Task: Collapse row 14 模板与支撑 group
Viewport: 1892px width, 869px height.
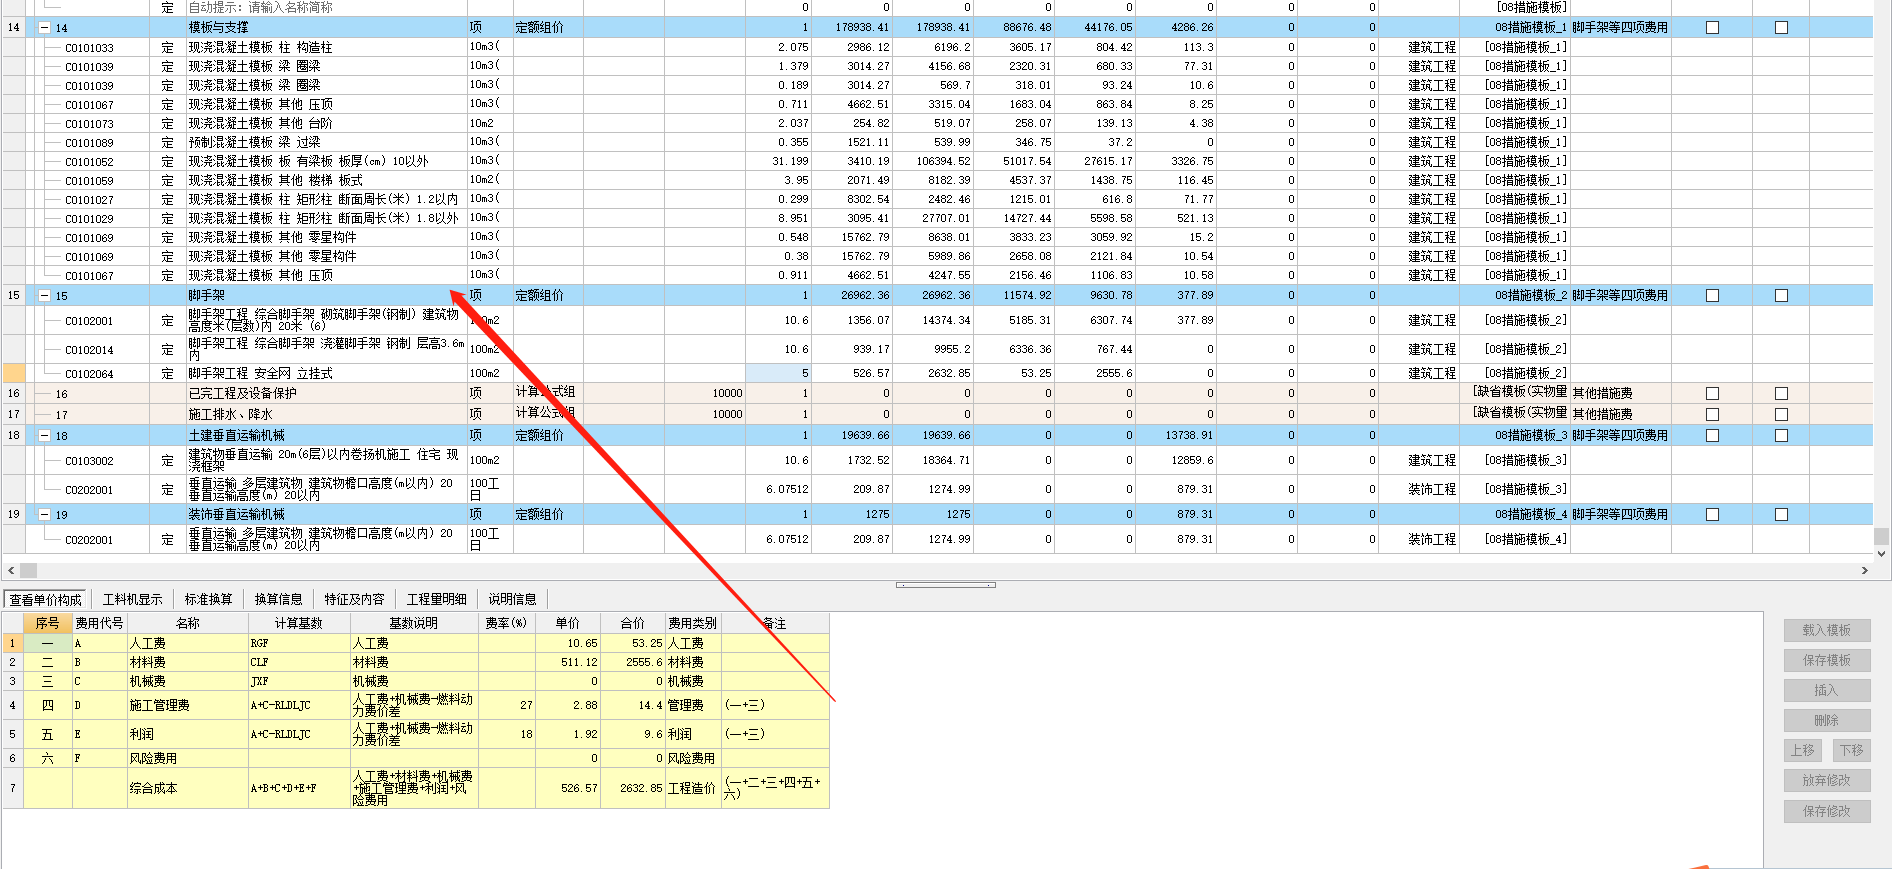Action: point(44,28)
